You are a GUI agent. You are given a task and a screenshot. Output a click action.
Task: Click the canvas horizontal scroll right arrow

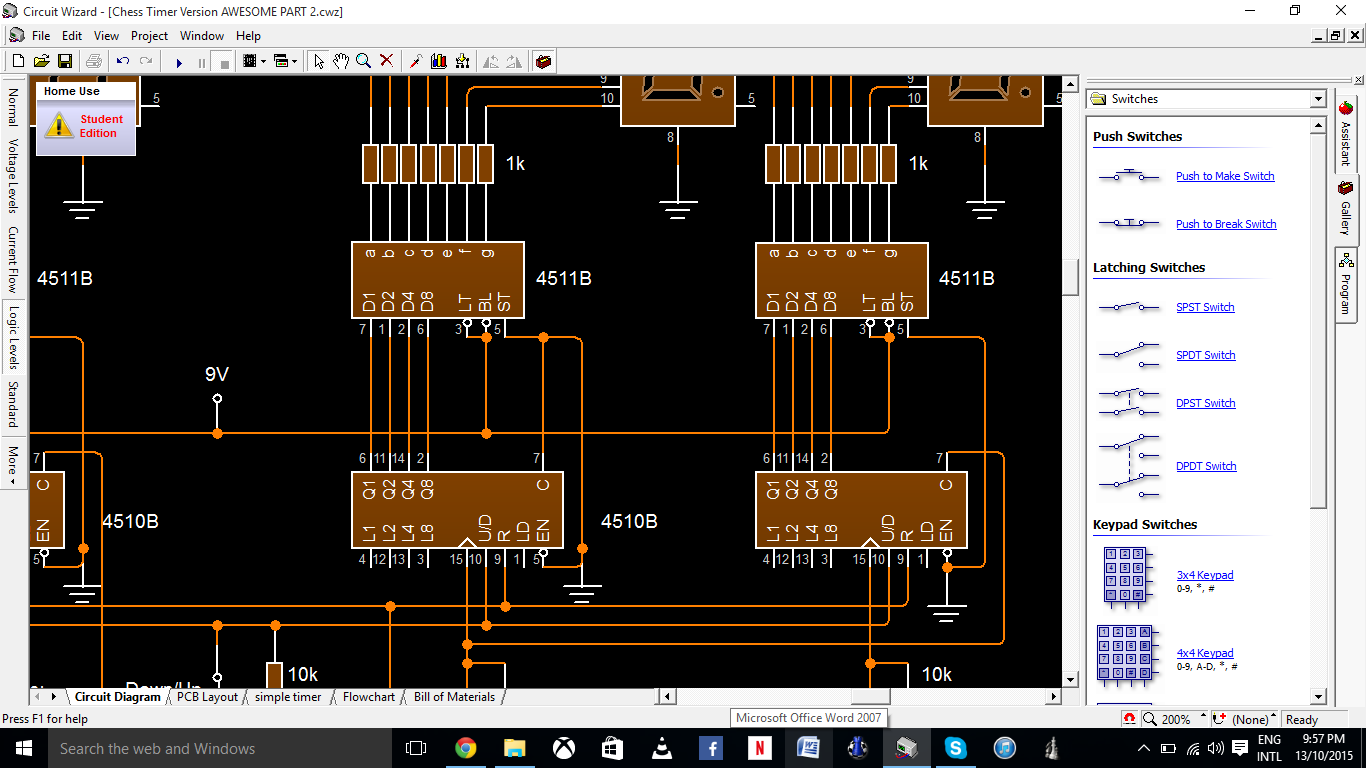tap(1053, 696)
